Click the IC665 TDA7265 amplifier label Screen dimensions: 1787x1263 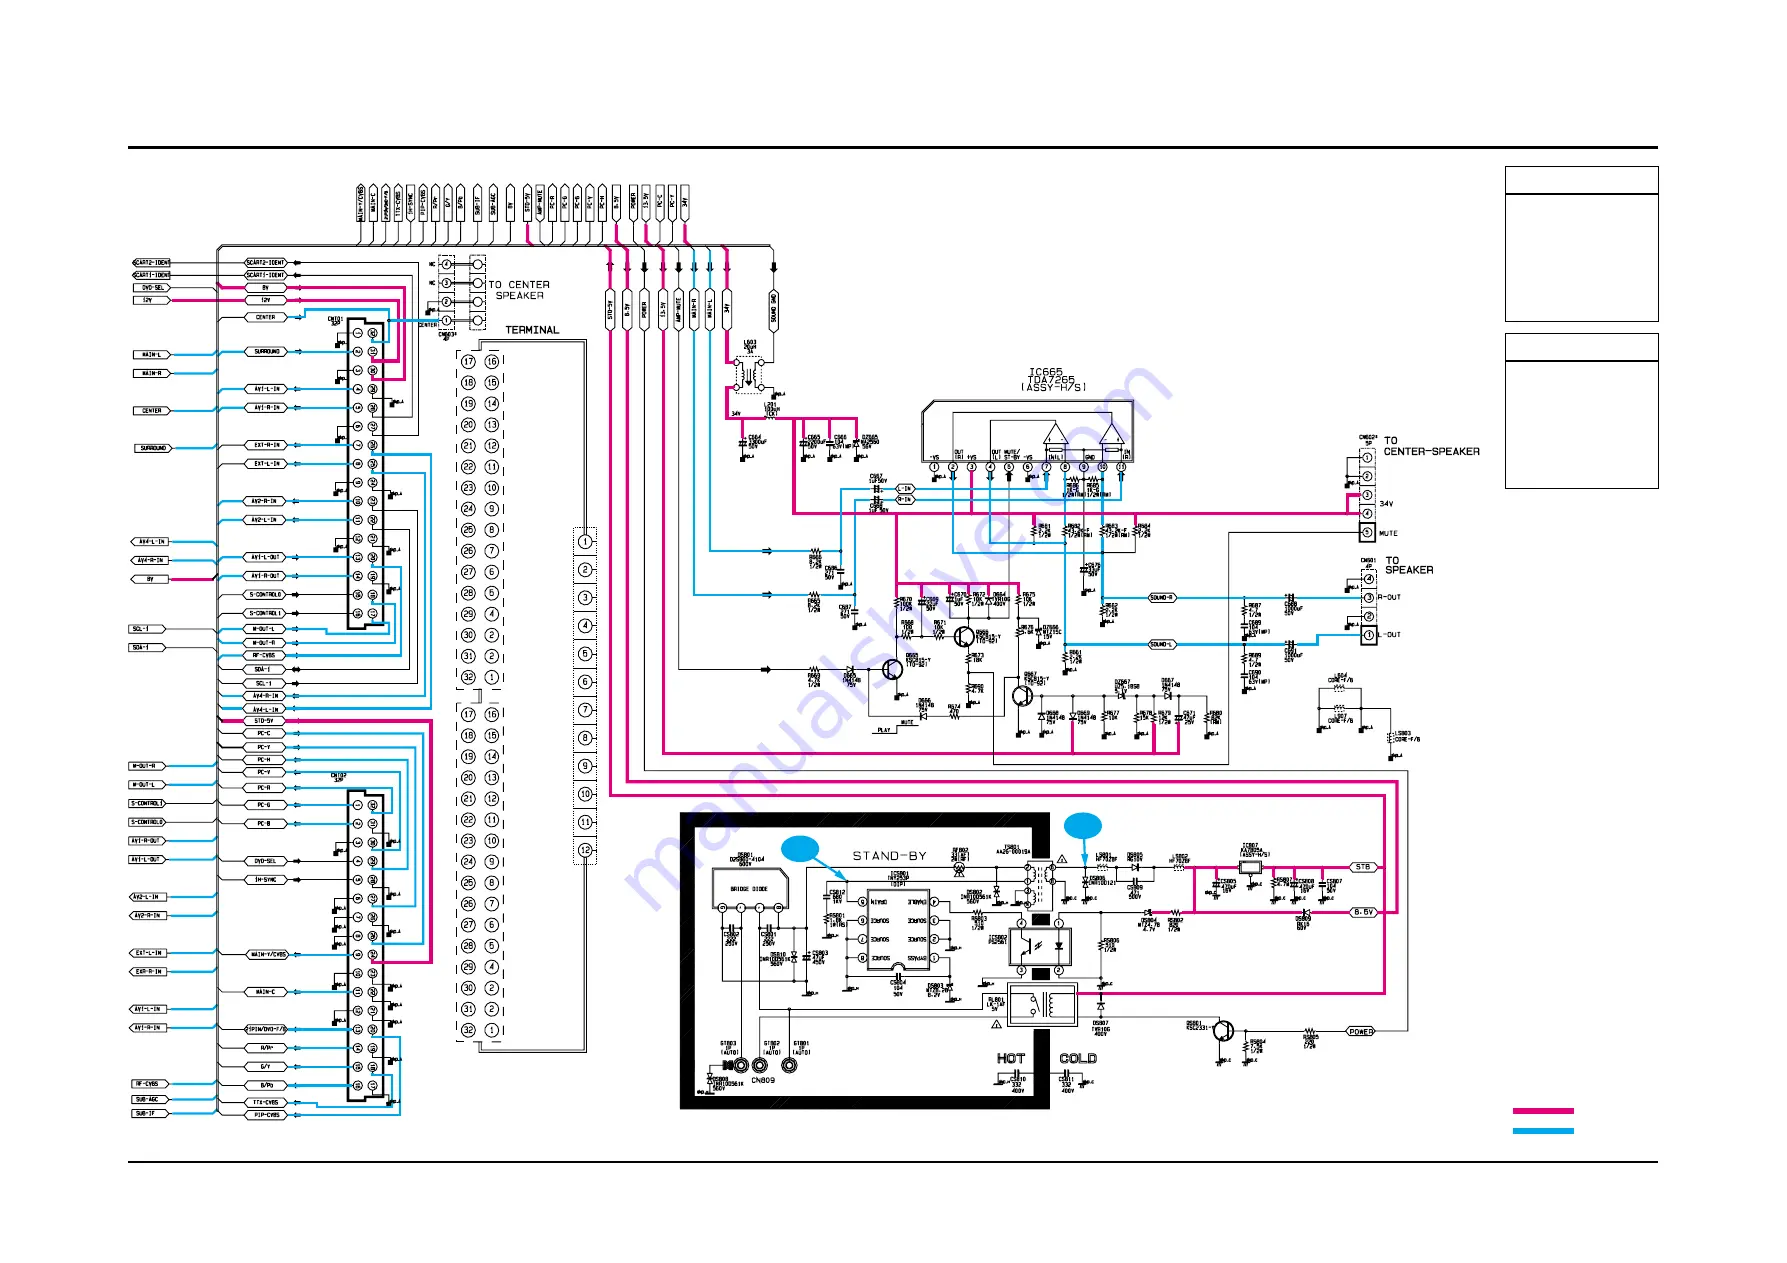click(x=1054, y=379)
